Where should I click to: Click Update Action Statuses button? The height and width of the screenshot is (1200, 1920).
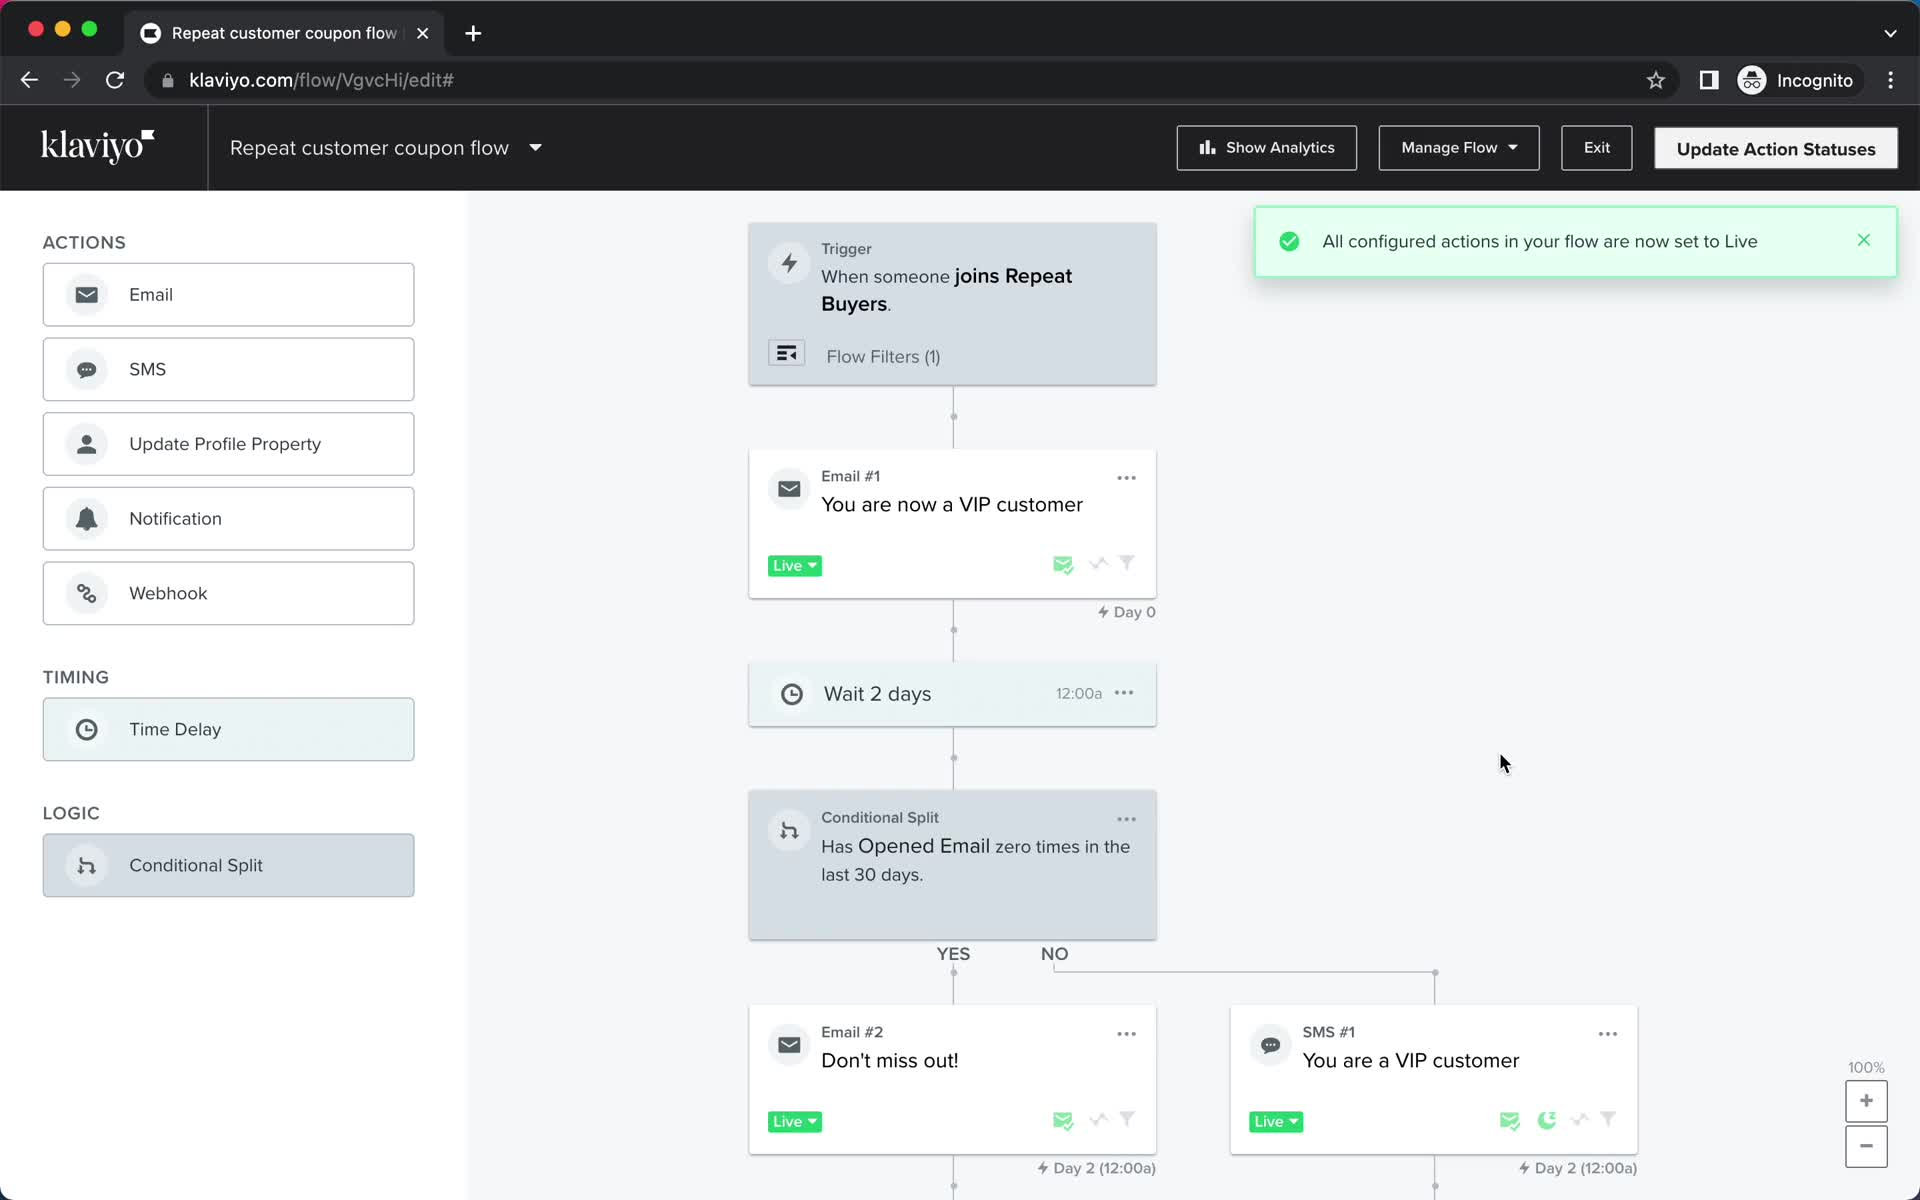click(1775, 147)
